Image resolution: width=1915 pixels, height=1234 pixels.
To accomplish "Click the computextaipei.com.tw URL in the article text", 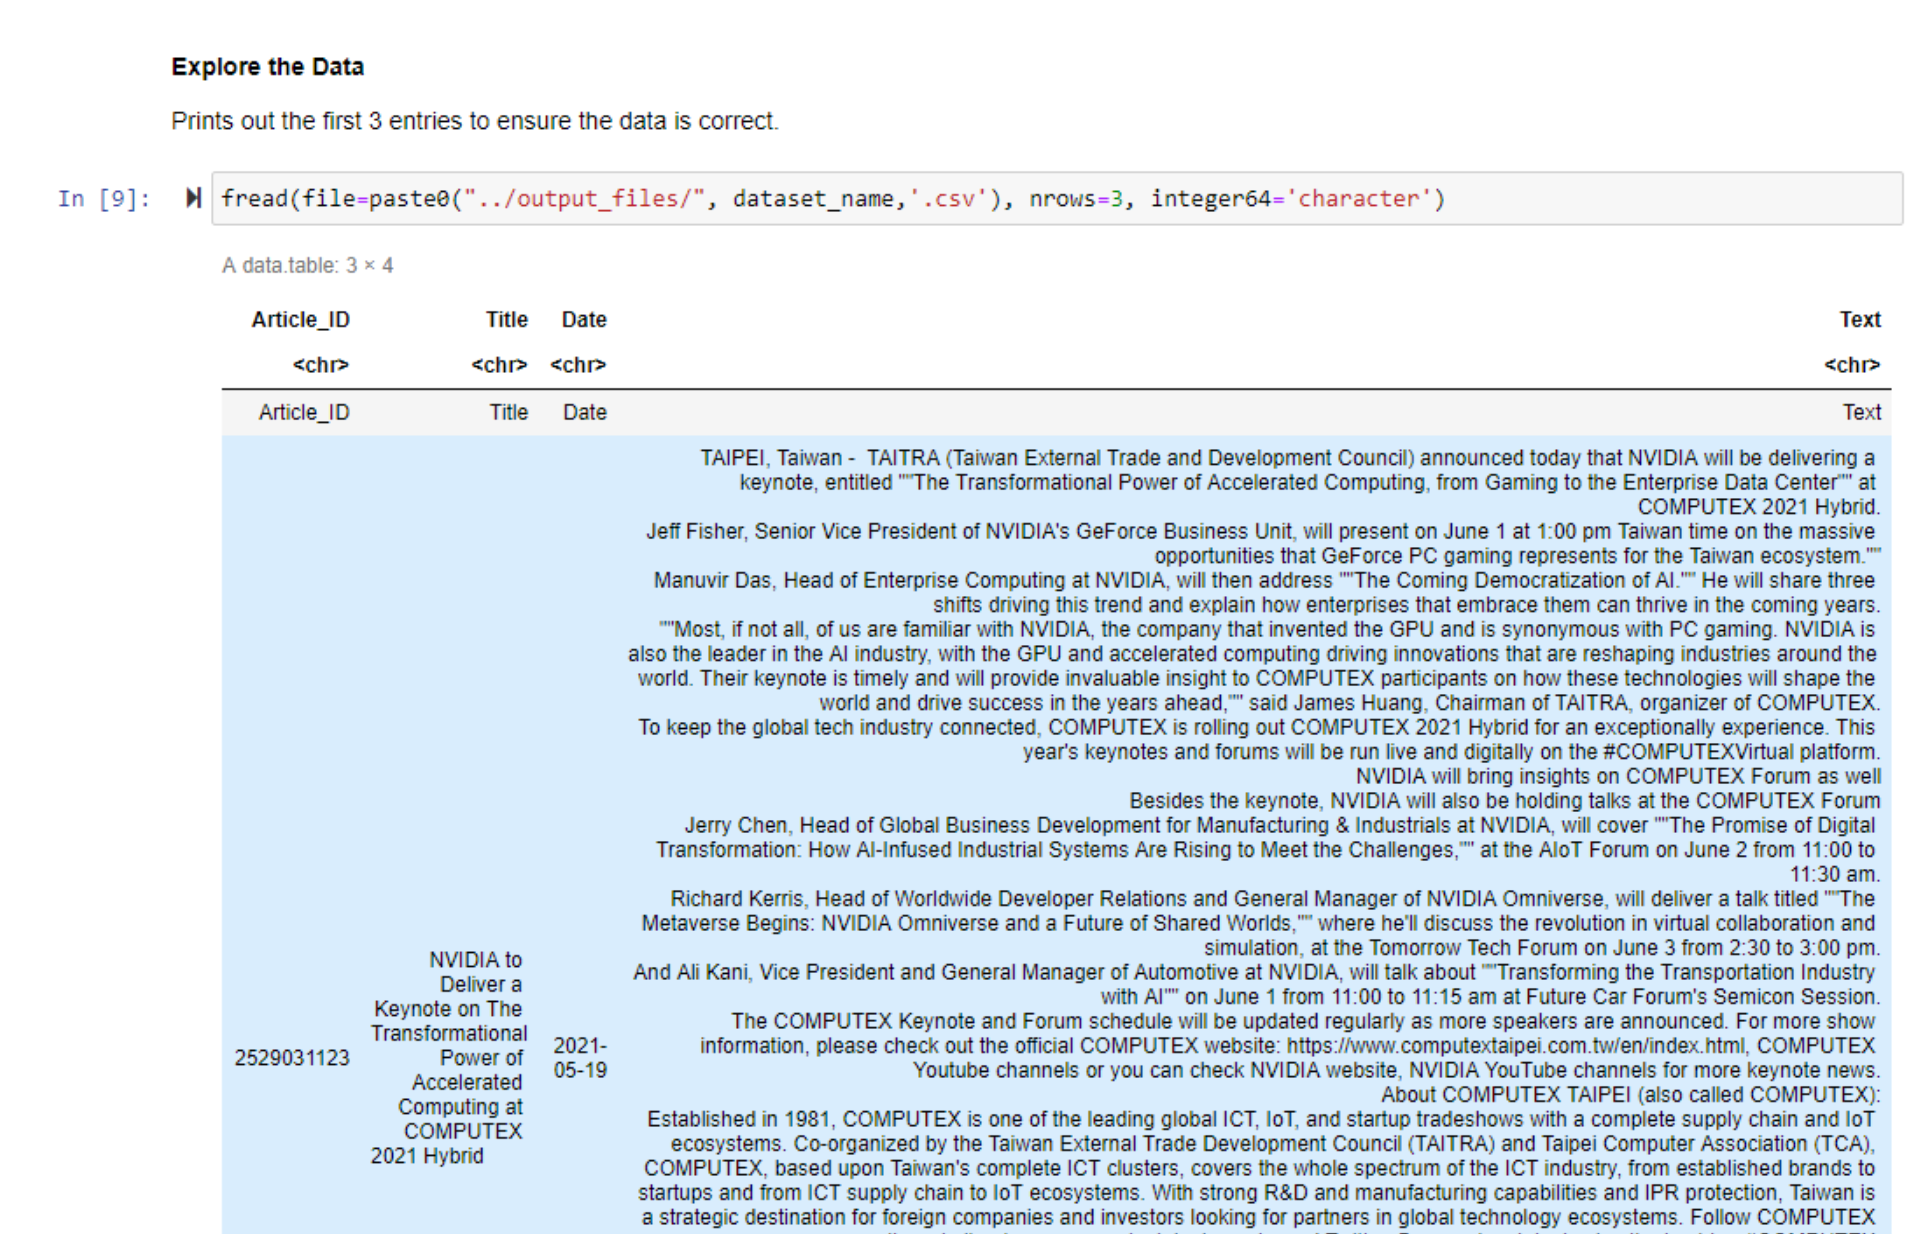I will 1516,1046.
